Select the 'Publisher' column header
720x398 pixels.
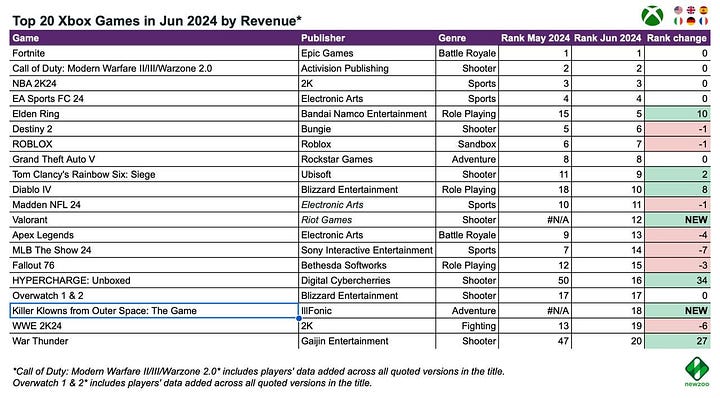(367, 38)
